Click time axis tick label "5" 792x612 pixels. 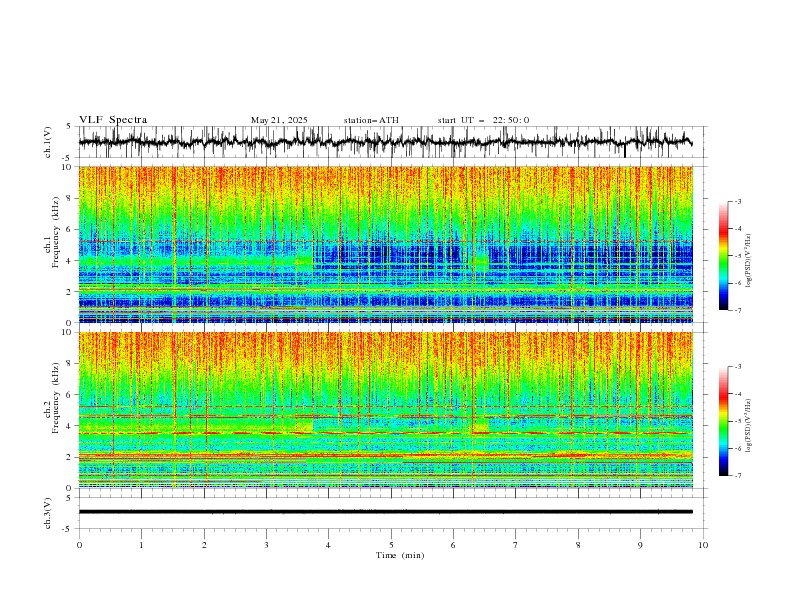[391, 545]
